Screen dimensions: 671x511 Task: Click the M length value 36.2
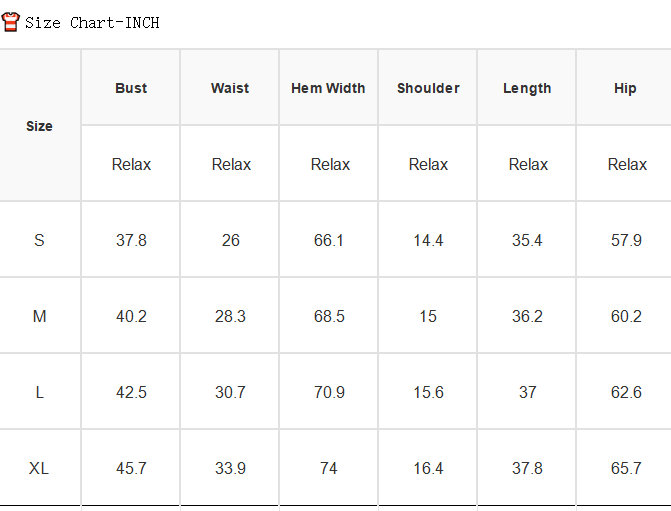click(527, 316)
